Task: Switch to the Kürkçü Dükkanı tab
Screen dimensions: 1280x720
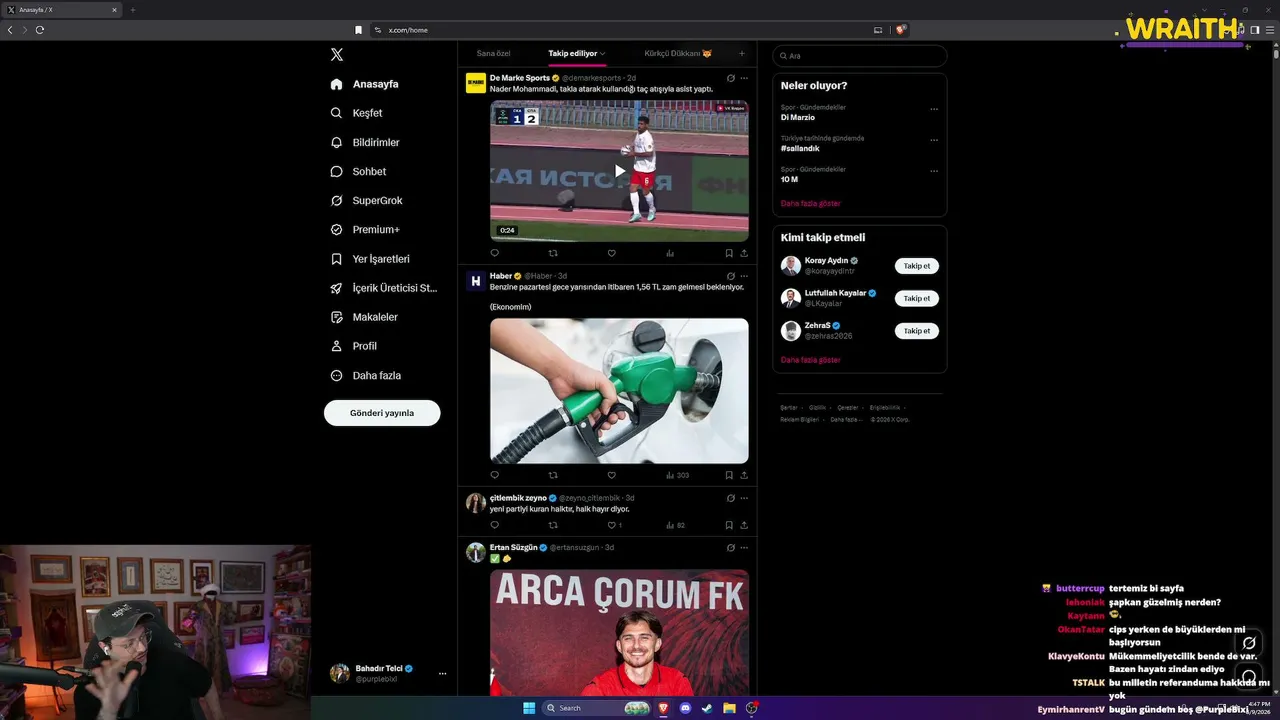Action: coord(678,54)
